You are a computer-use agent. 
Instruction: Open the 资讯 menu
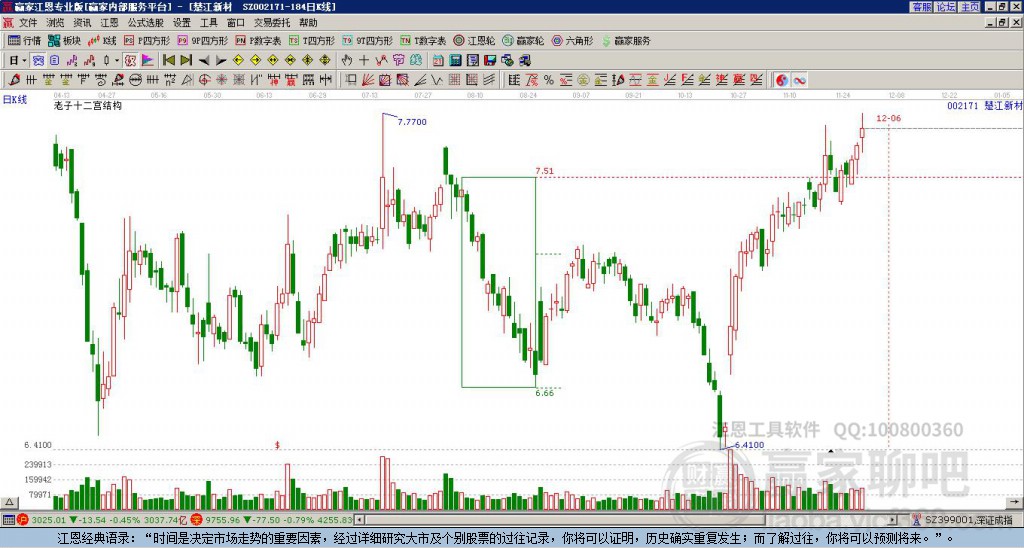[82, 23]
